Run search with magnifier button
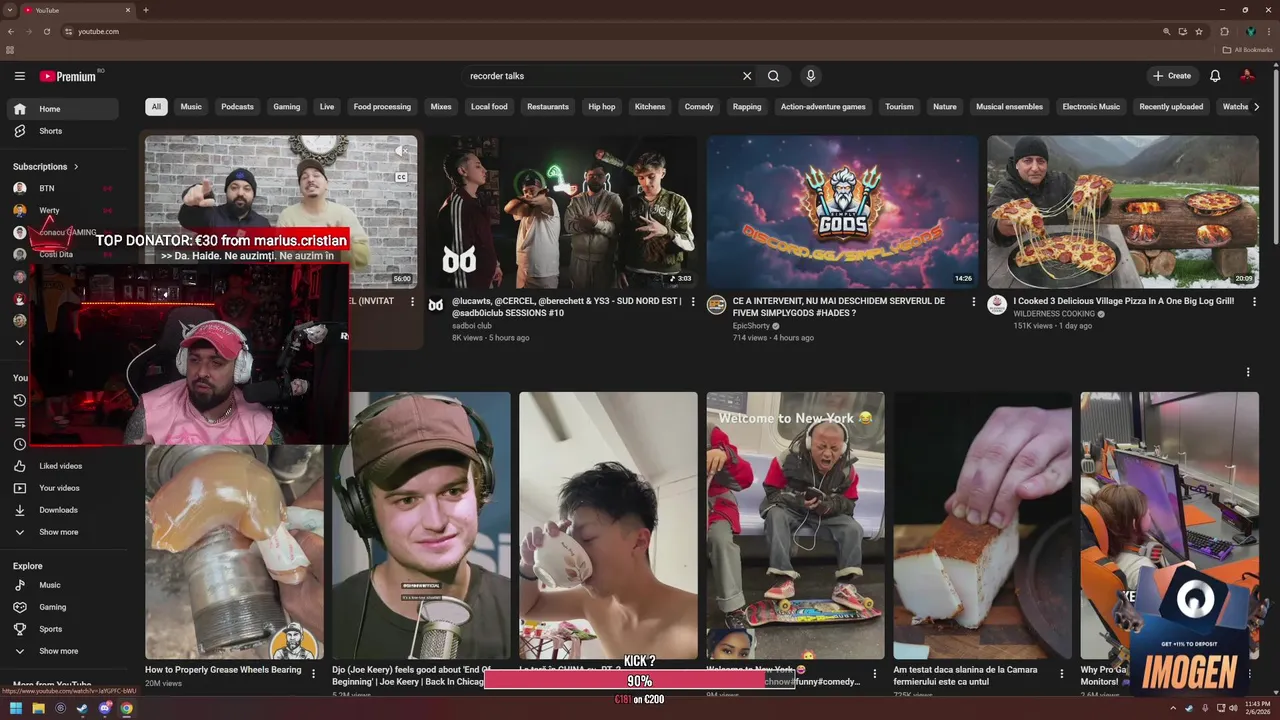 pyautogui.click(x=773, y=76)
